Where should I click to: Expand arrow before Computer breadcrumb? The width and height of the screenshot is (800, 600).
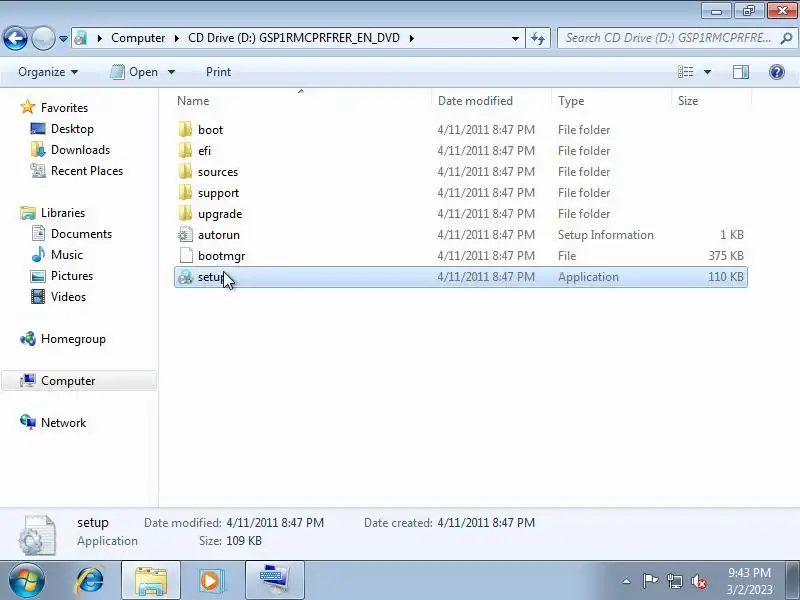coord(99,38)
